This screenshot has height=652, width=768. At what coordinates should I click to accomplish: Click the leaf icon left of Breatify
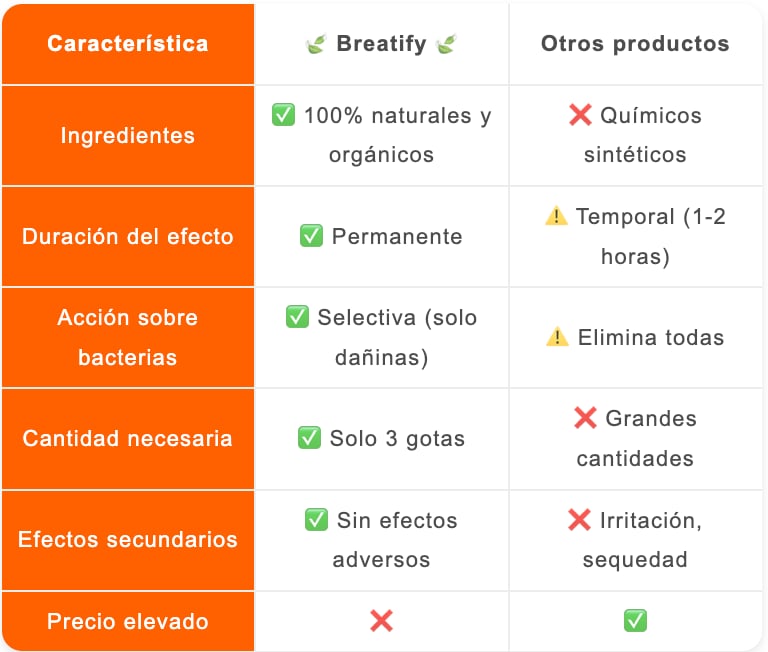[x=315, y=45]
